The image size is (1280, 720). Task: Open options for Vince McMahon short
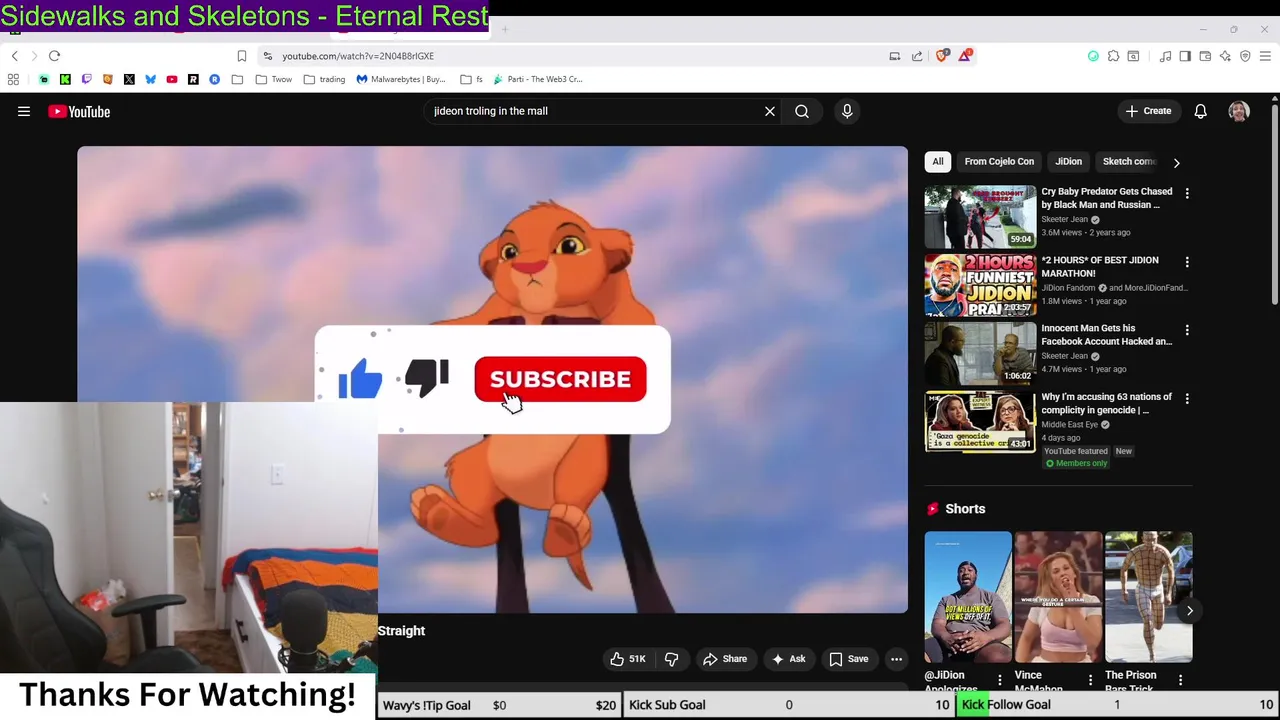coord(1090,680)
